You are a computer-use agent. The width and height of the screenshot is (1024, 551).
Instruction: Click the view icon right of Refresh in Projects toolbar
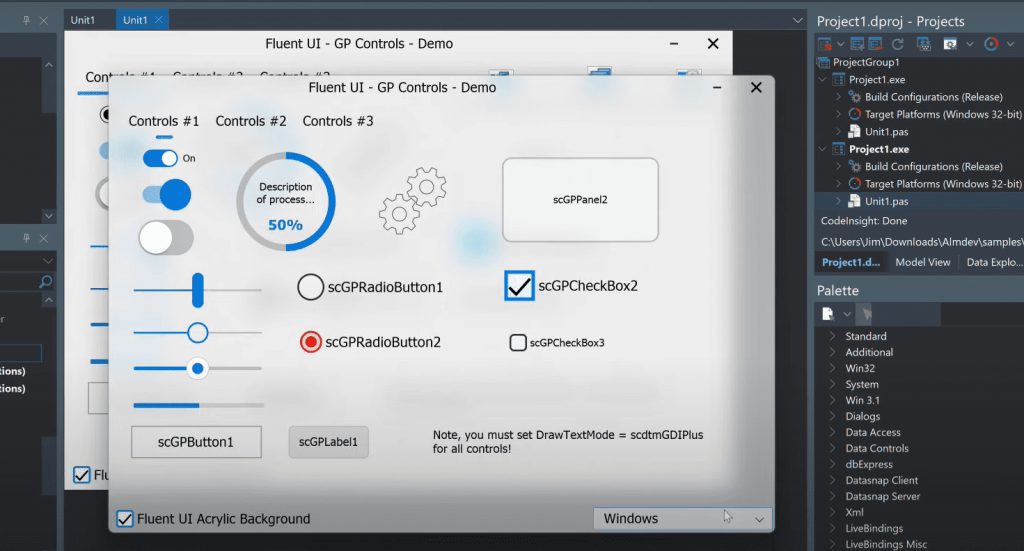tap(923, 44)
